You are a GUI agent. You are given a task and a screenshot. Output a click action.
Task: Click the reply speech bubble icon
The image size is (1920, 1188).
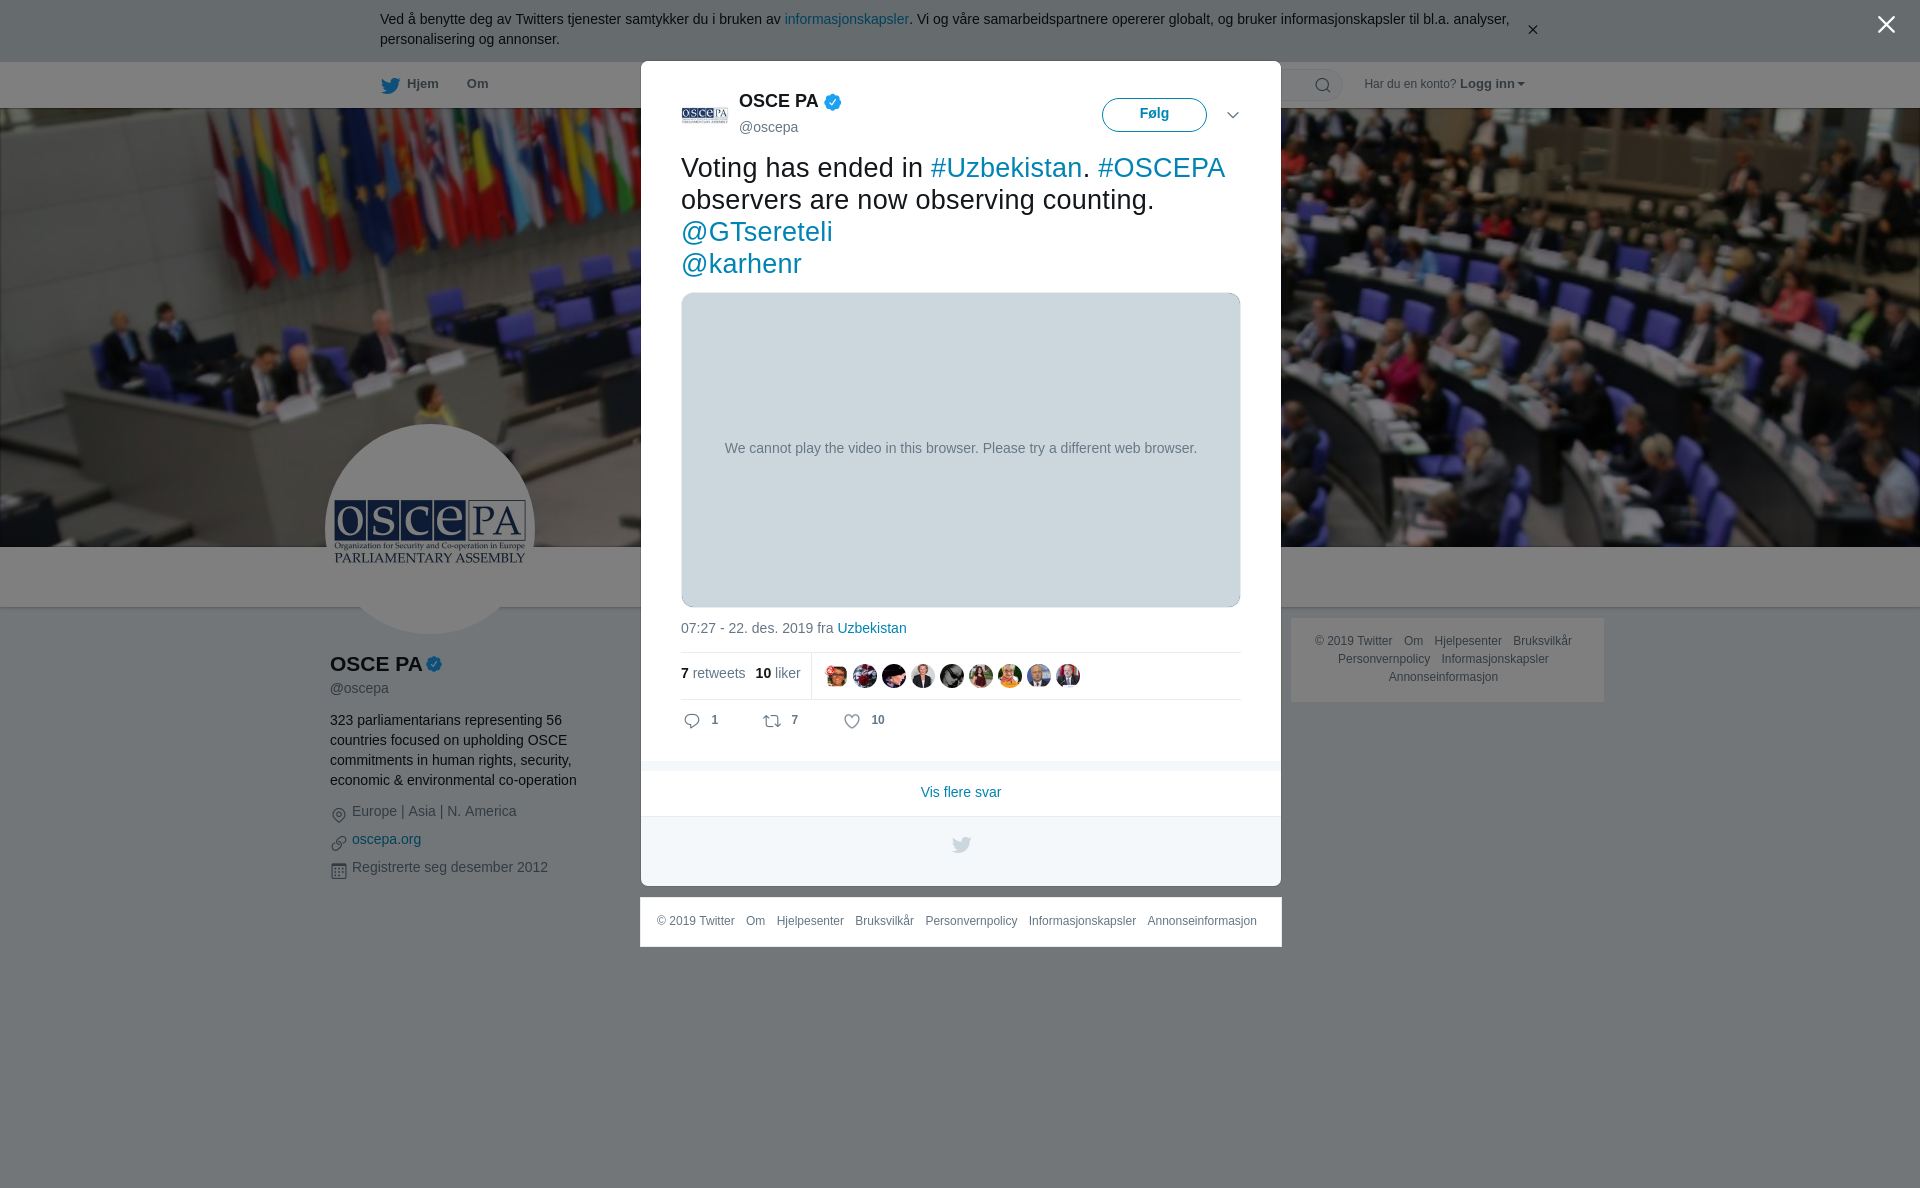(692, 721)
